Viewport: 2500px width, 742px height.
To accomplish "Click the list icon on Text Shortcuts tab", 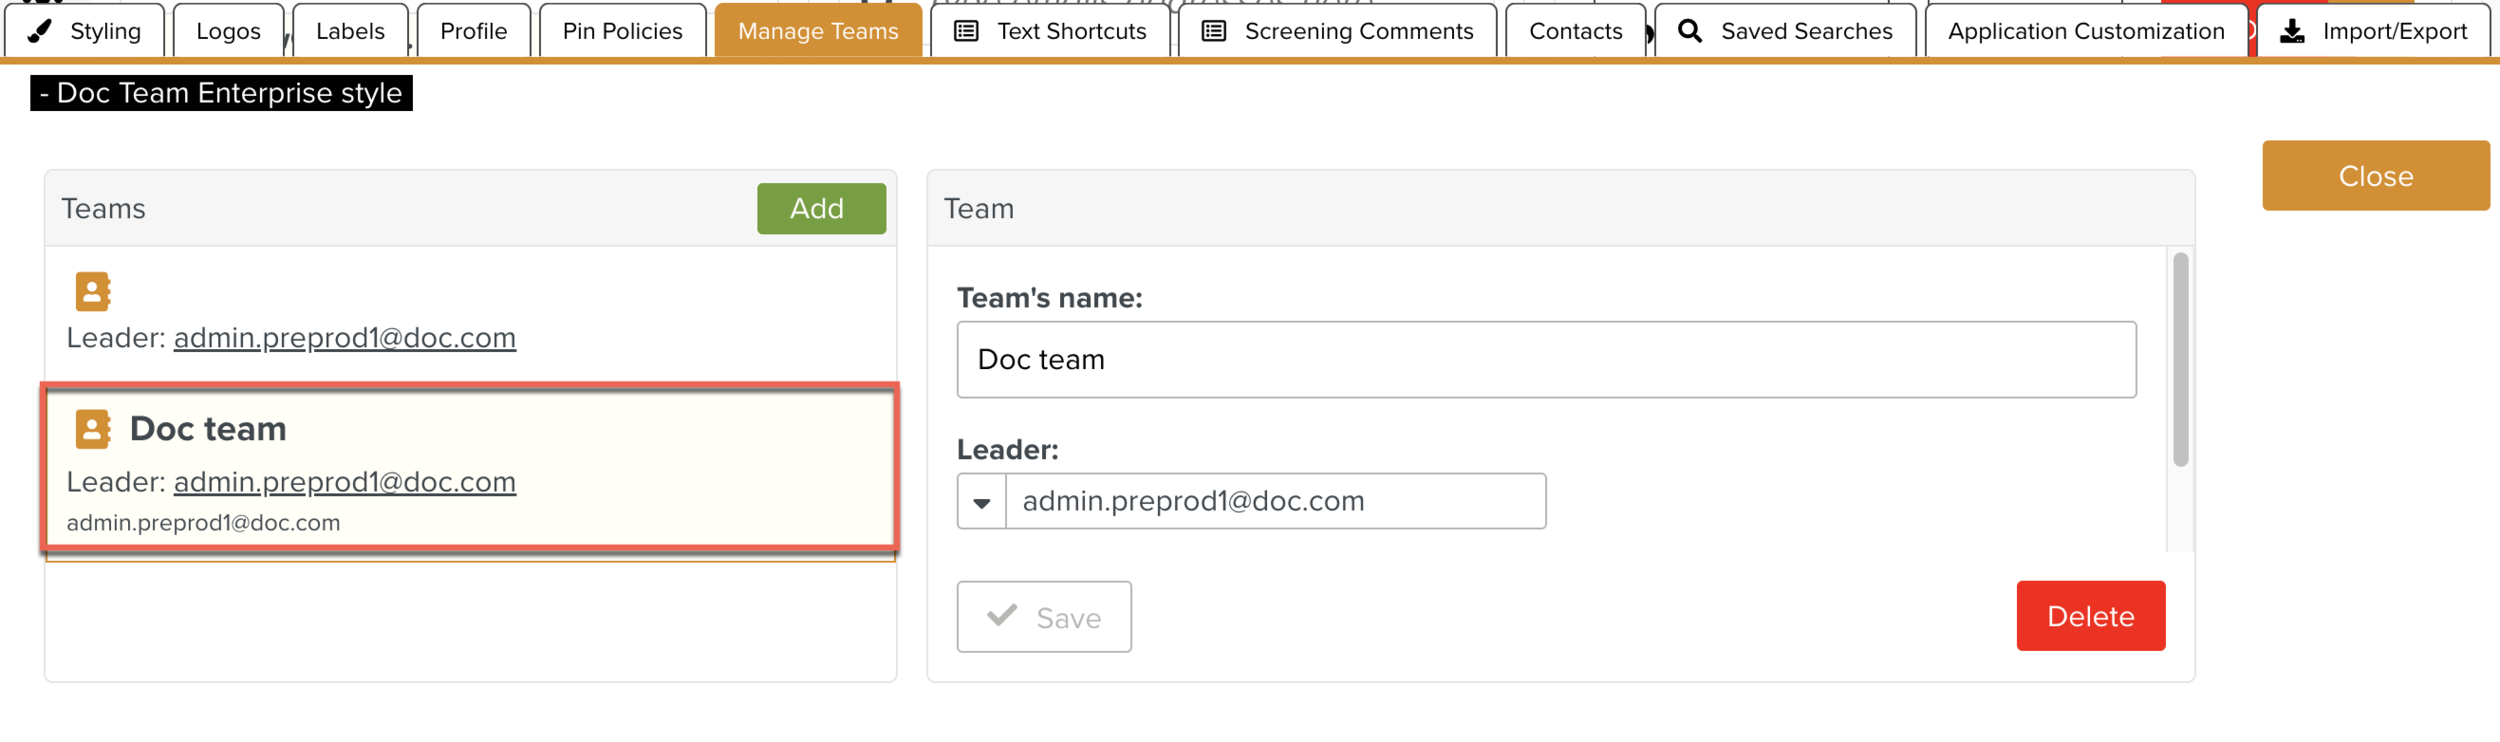I will 966,31.
